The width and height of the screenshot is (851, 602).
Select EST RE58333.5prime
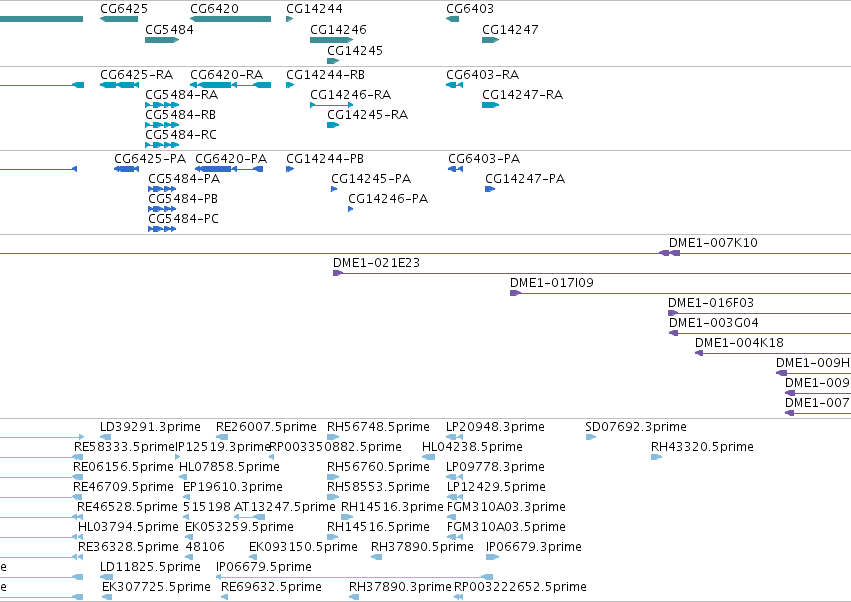click(x=124, y=447)
